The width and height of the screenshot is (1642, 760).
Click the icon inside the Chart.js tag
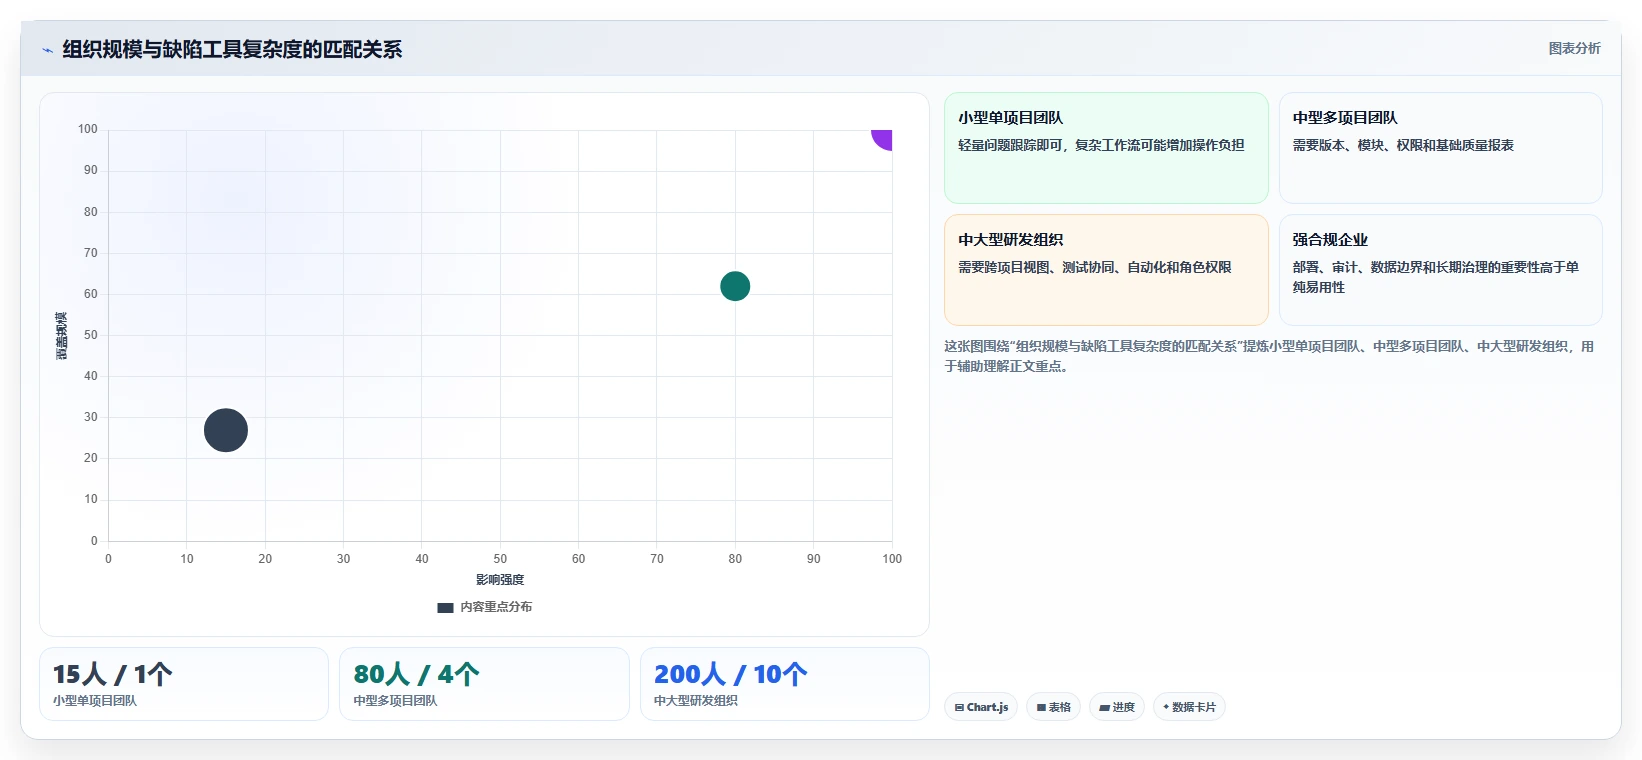959,707
